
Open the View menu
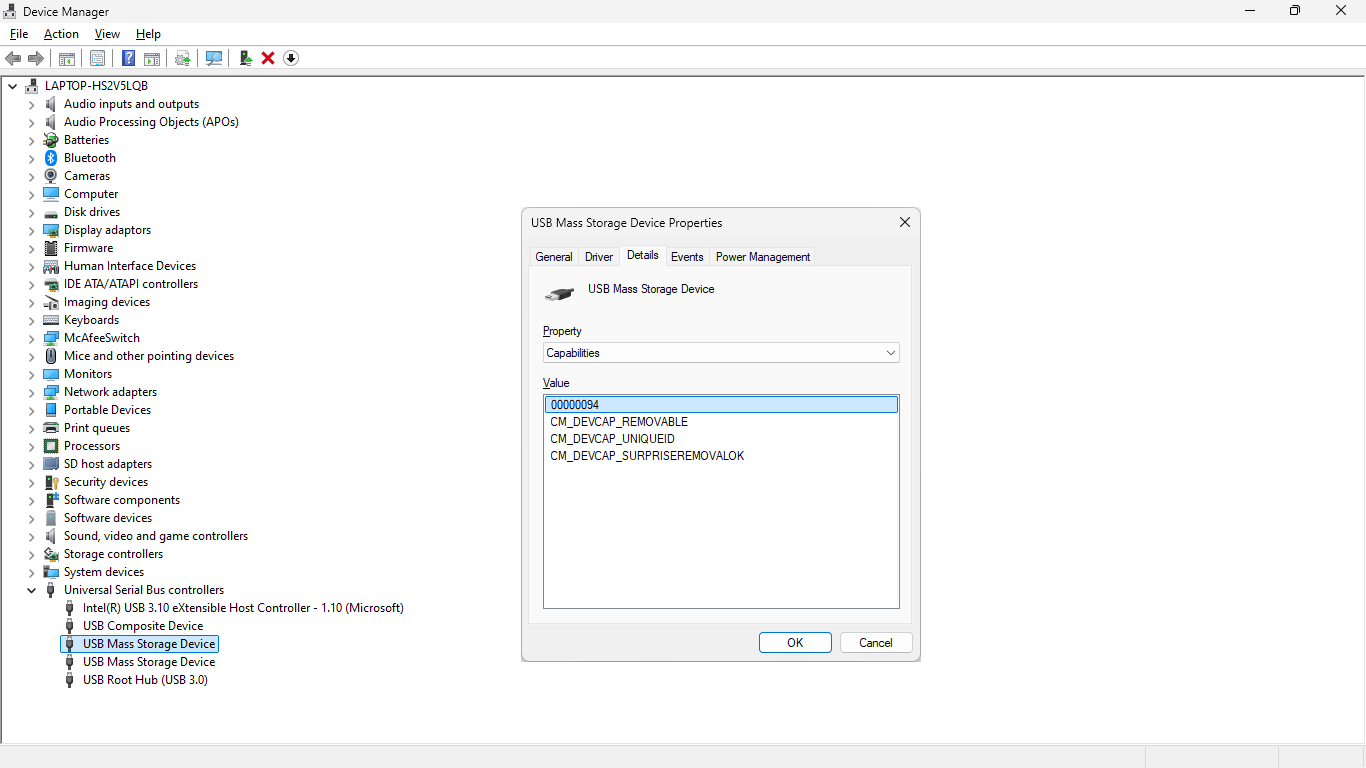tap(107, 34)
